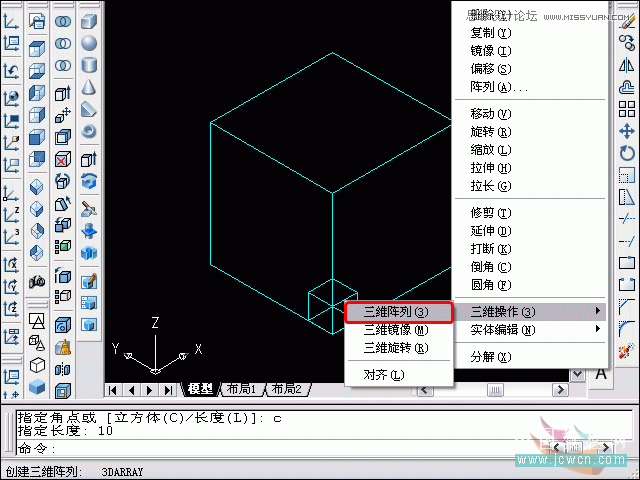Screen dimensions: 640x480
Task: Choose 对齐(L) from the submenu
Action: (x=399, y=374)
